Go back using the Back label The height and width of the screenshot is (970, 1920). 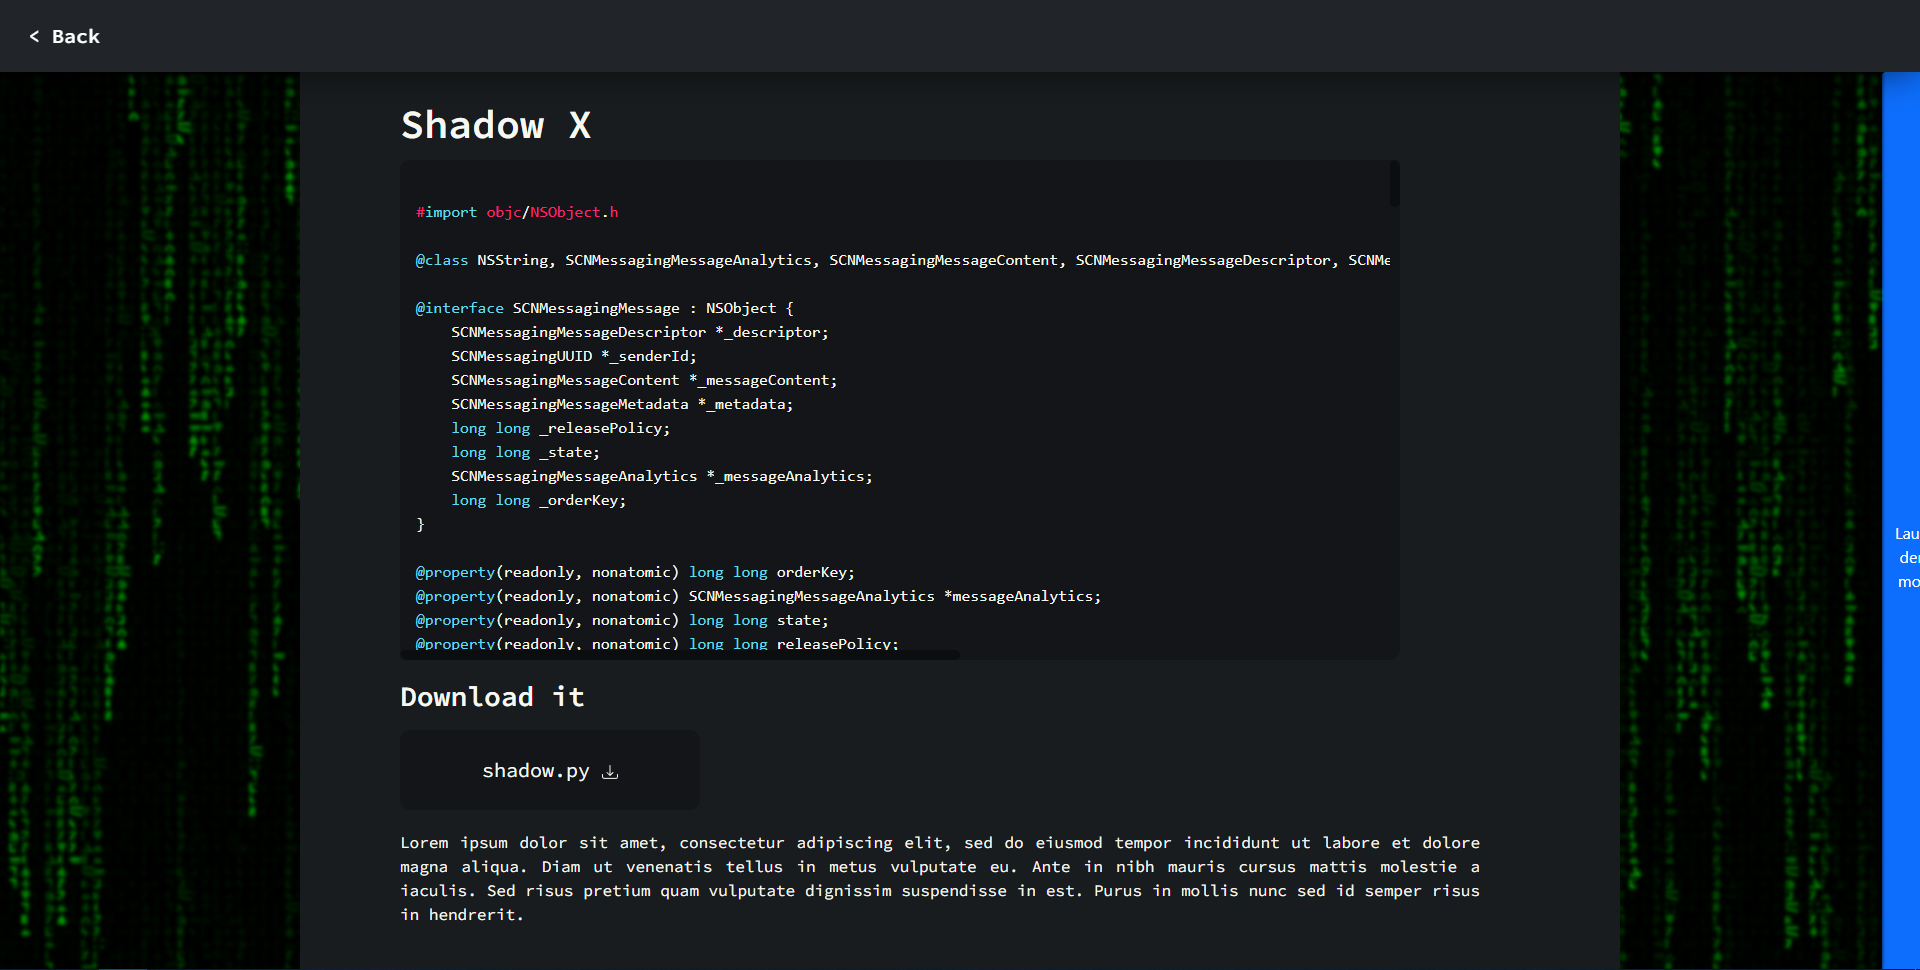pos(75,36)
